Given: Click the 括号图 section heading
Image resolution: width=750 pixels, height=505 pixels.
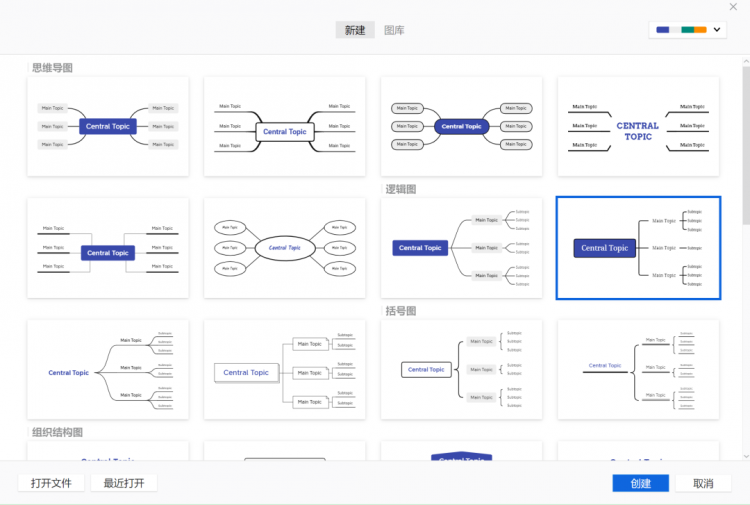Looking at the screenshot, I should tap(401, 311).
